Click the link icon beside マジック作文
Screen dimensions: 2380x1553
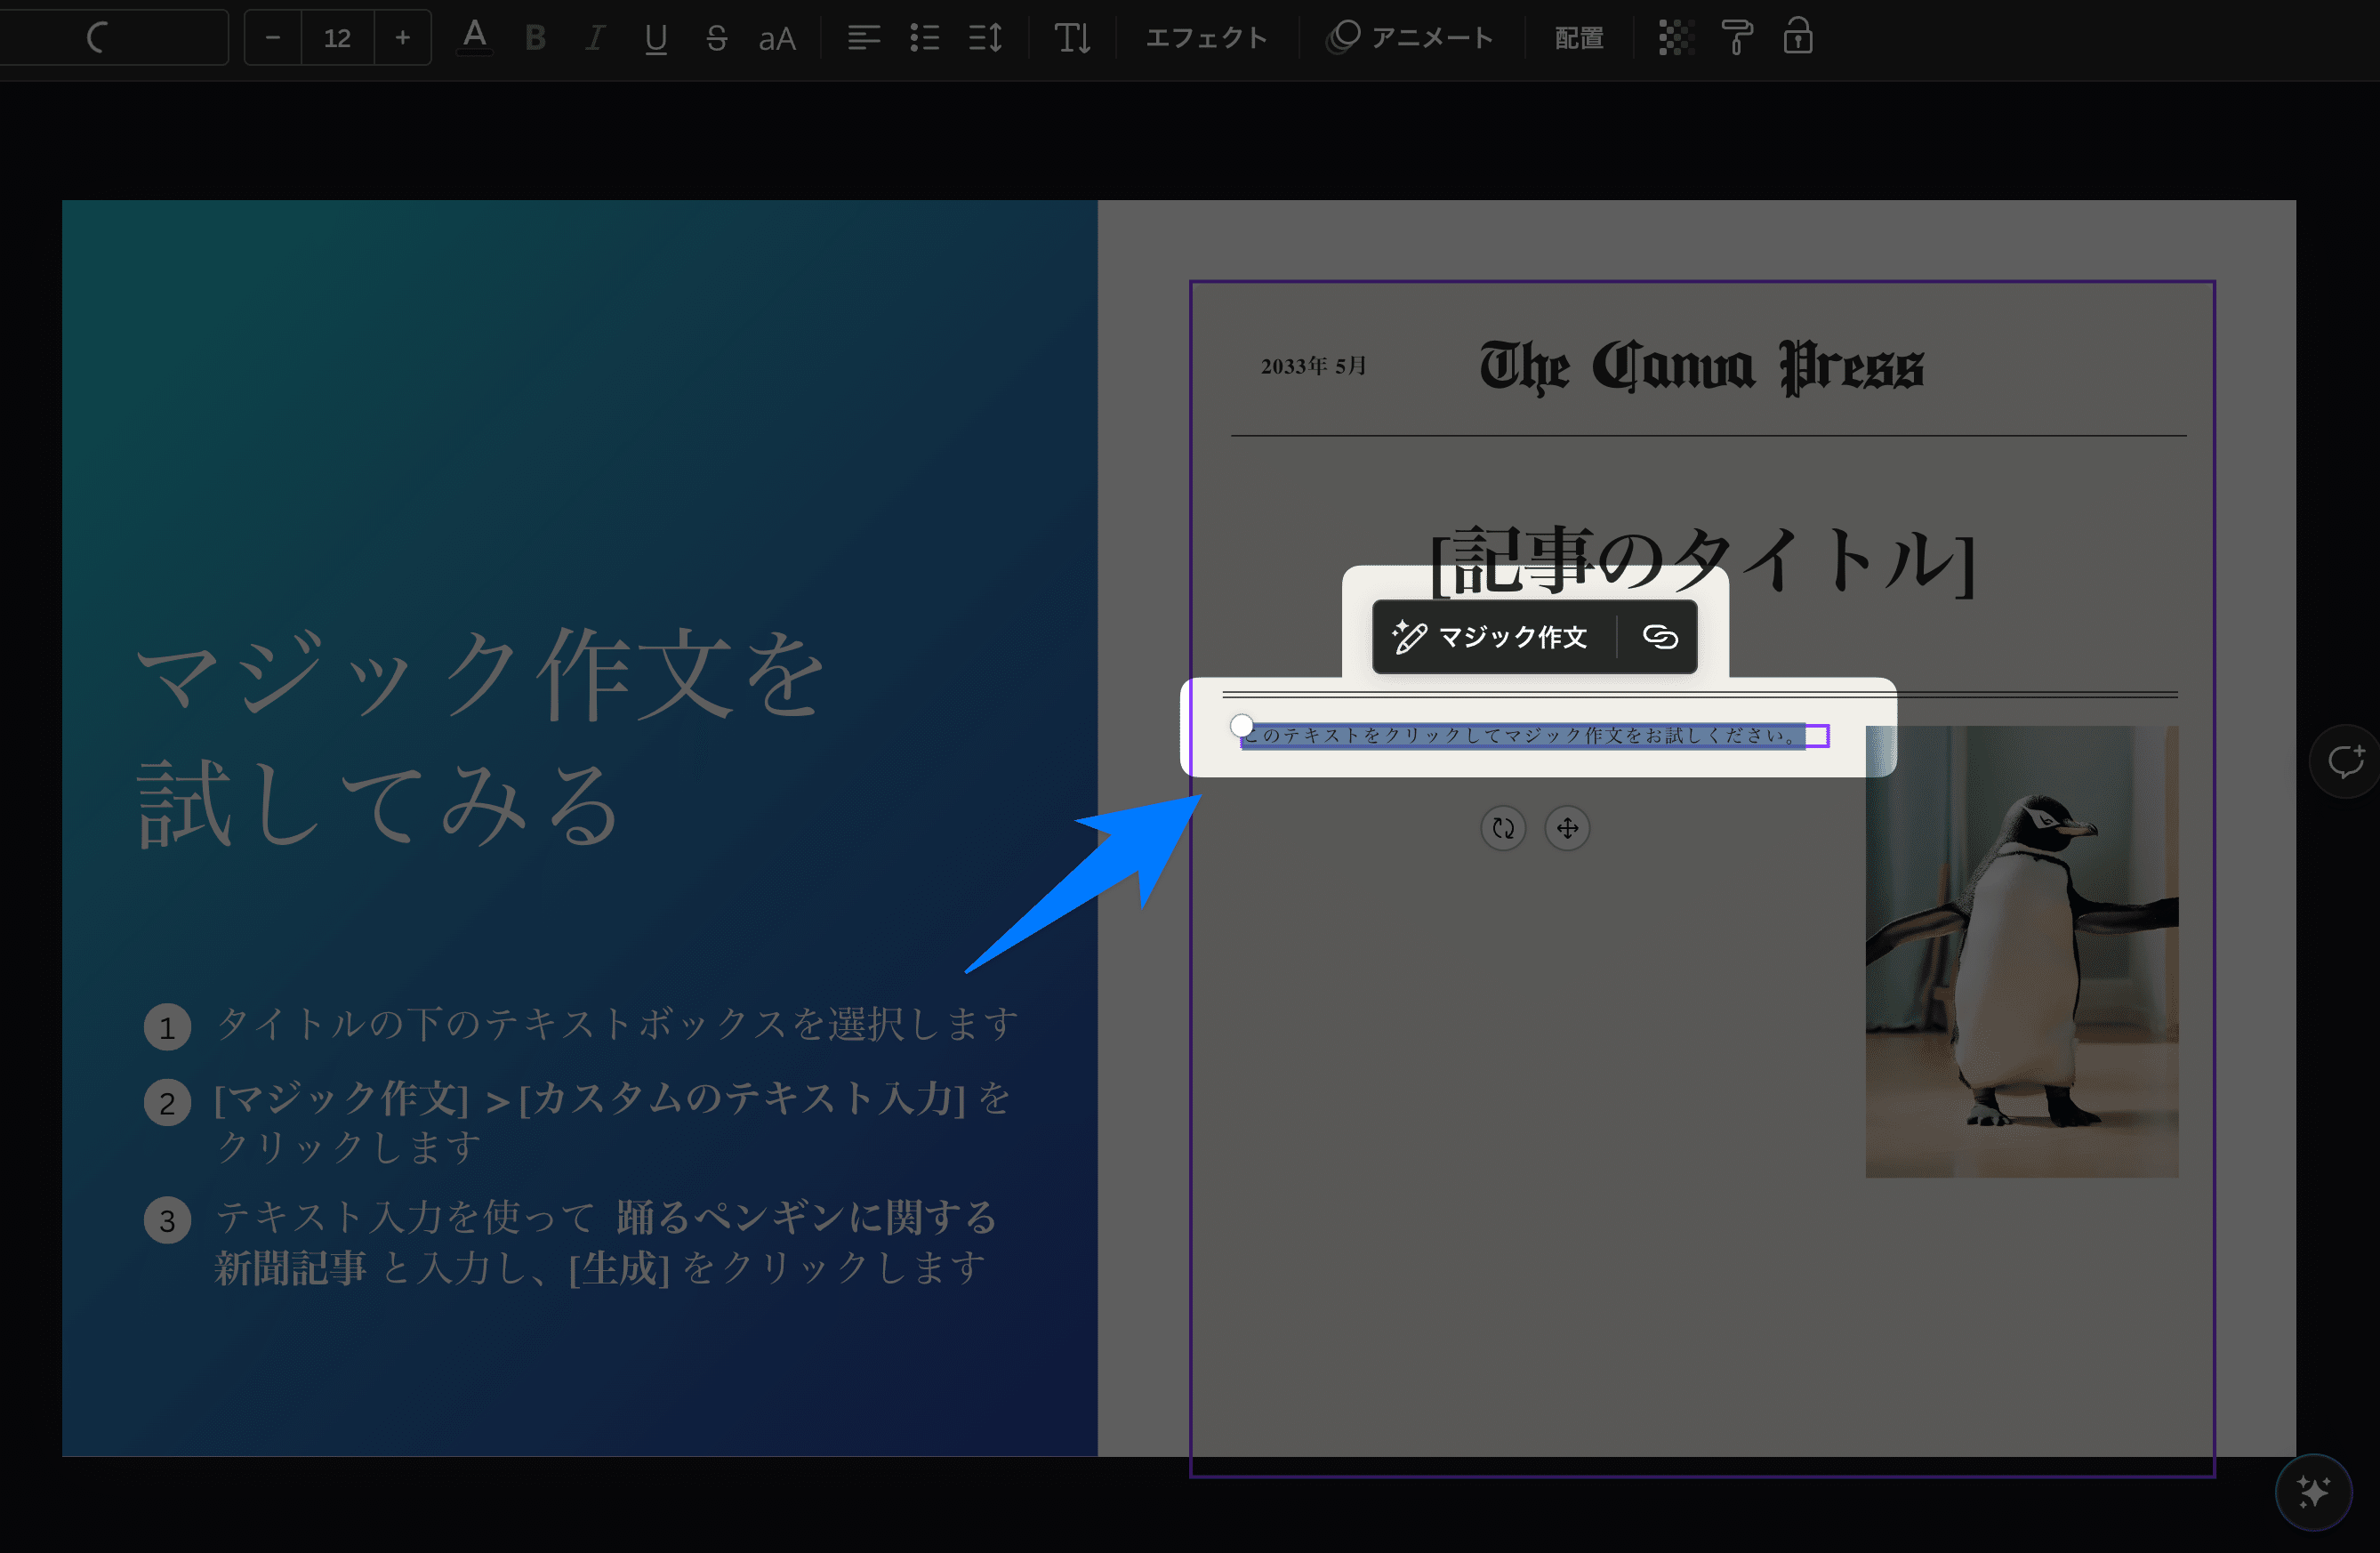click(x=1660, y=637)
